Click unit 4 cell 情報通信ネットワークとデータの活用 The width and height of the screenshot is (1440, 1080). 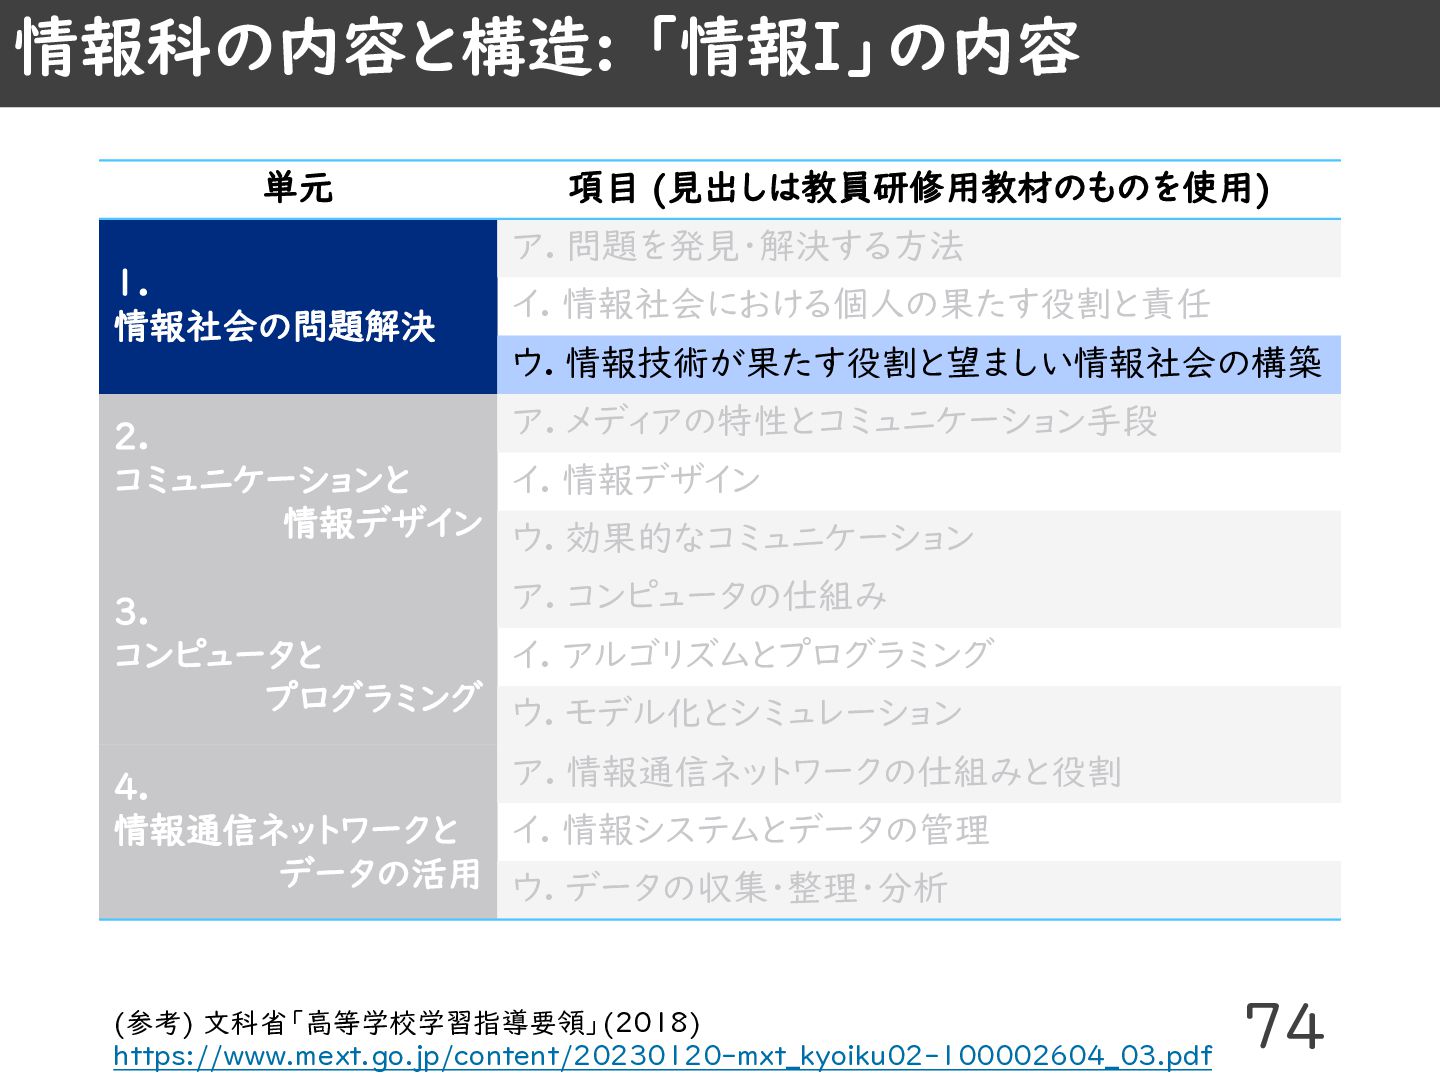coord(298,831)
